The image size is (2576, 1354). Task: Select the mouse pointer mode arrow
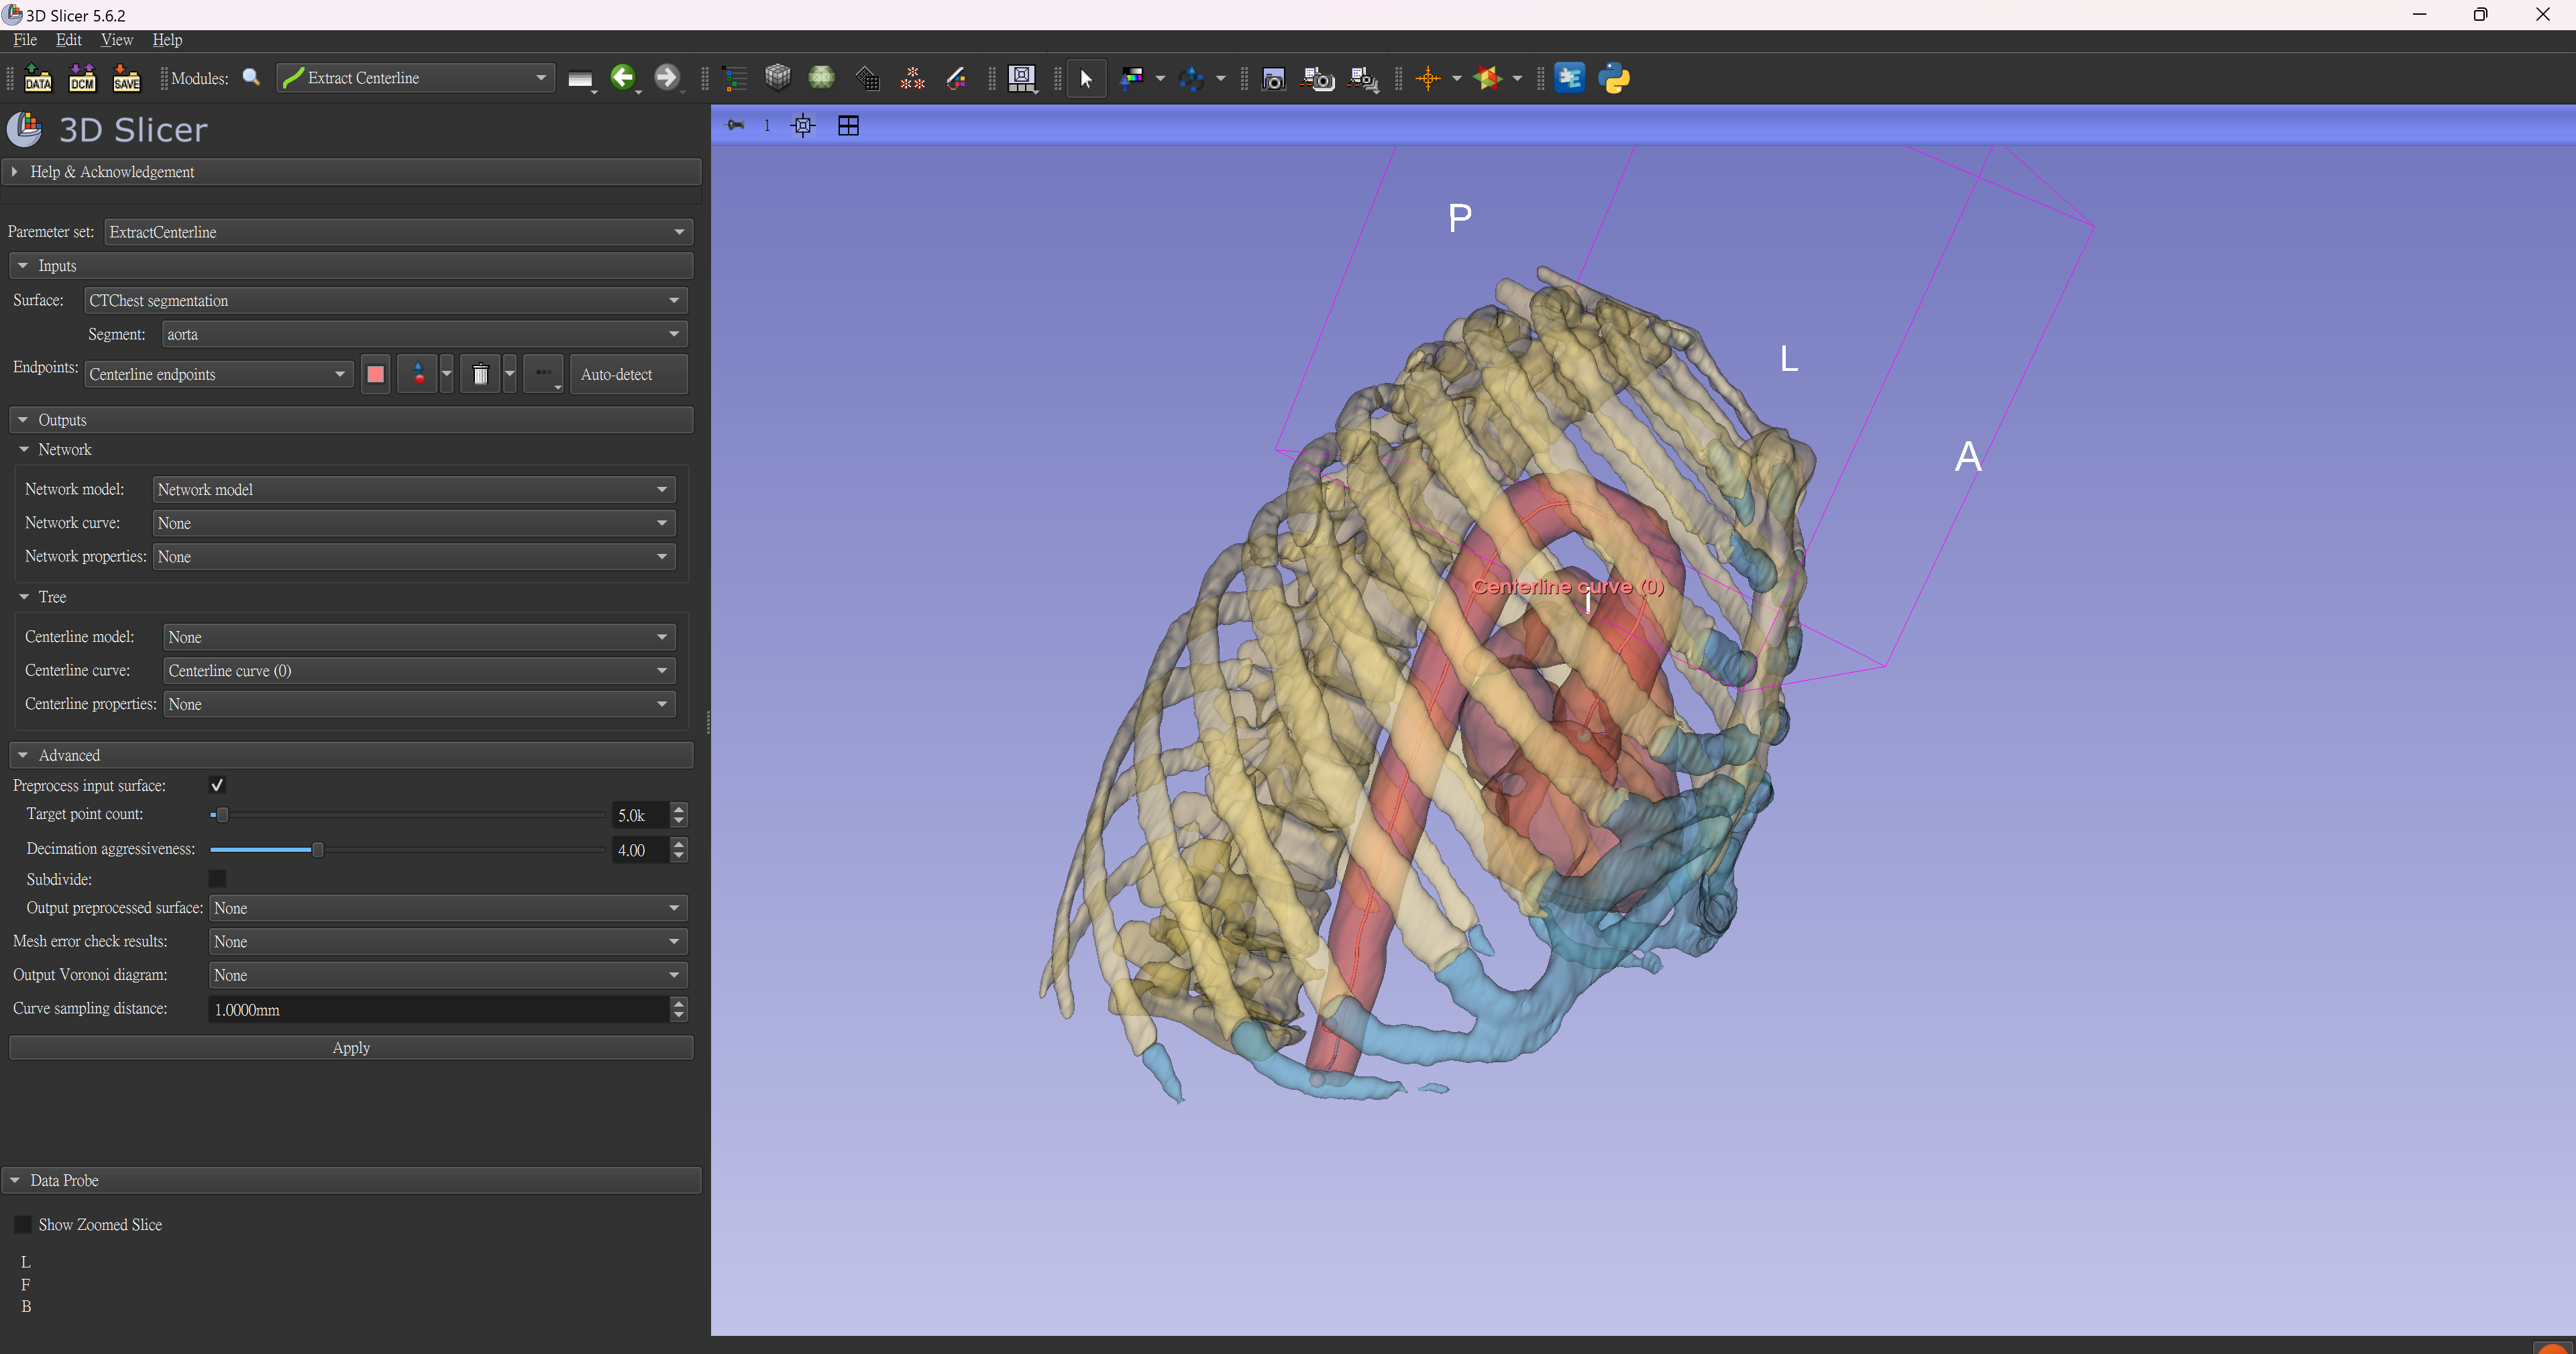click(x=1087, y=78)
